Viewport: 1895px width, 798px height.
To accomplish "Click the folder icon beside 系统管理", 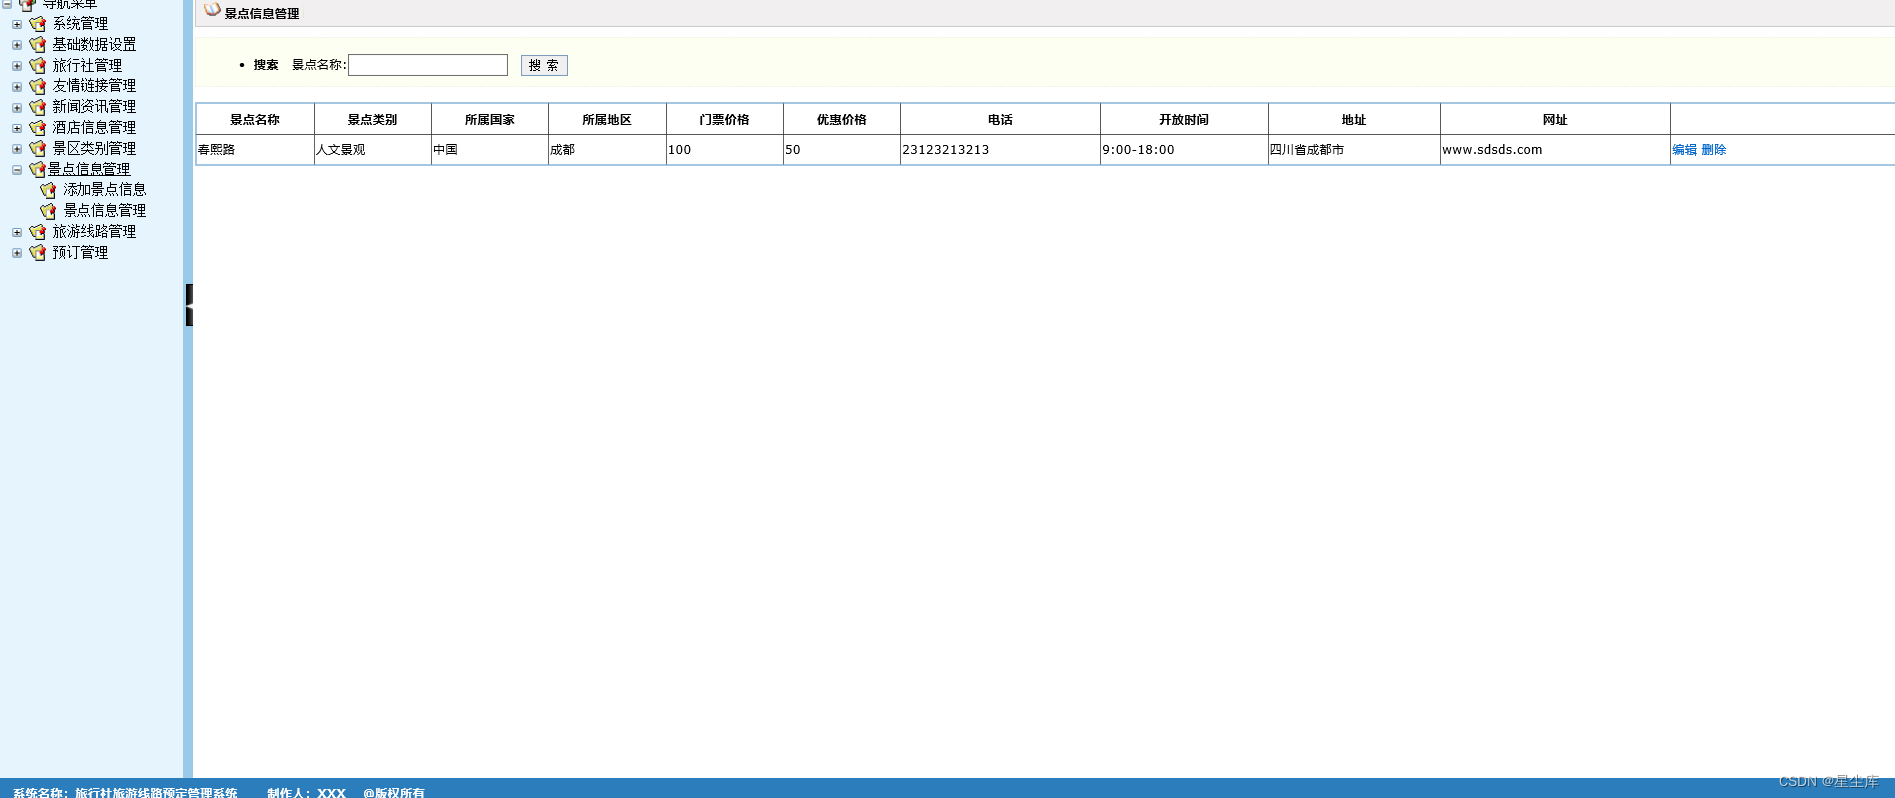I will [38, 24].
